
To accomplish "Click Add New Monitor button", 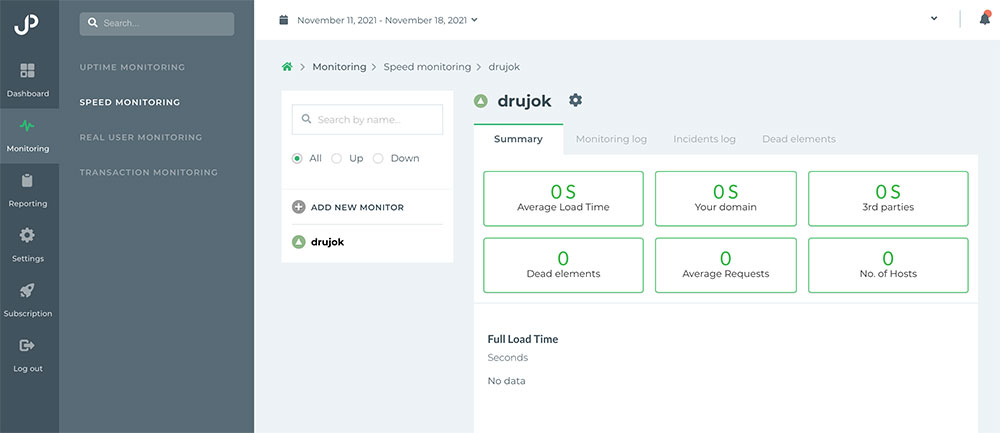I will tap(348, 207).
